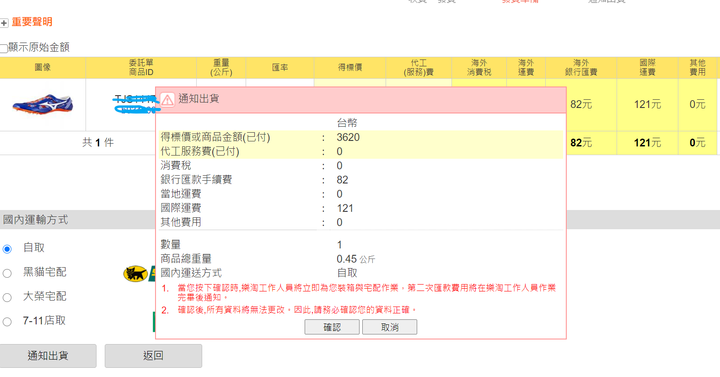The image size is (720, 377).
Task: Click the 其他費用 column header
Action: [698, 68]
